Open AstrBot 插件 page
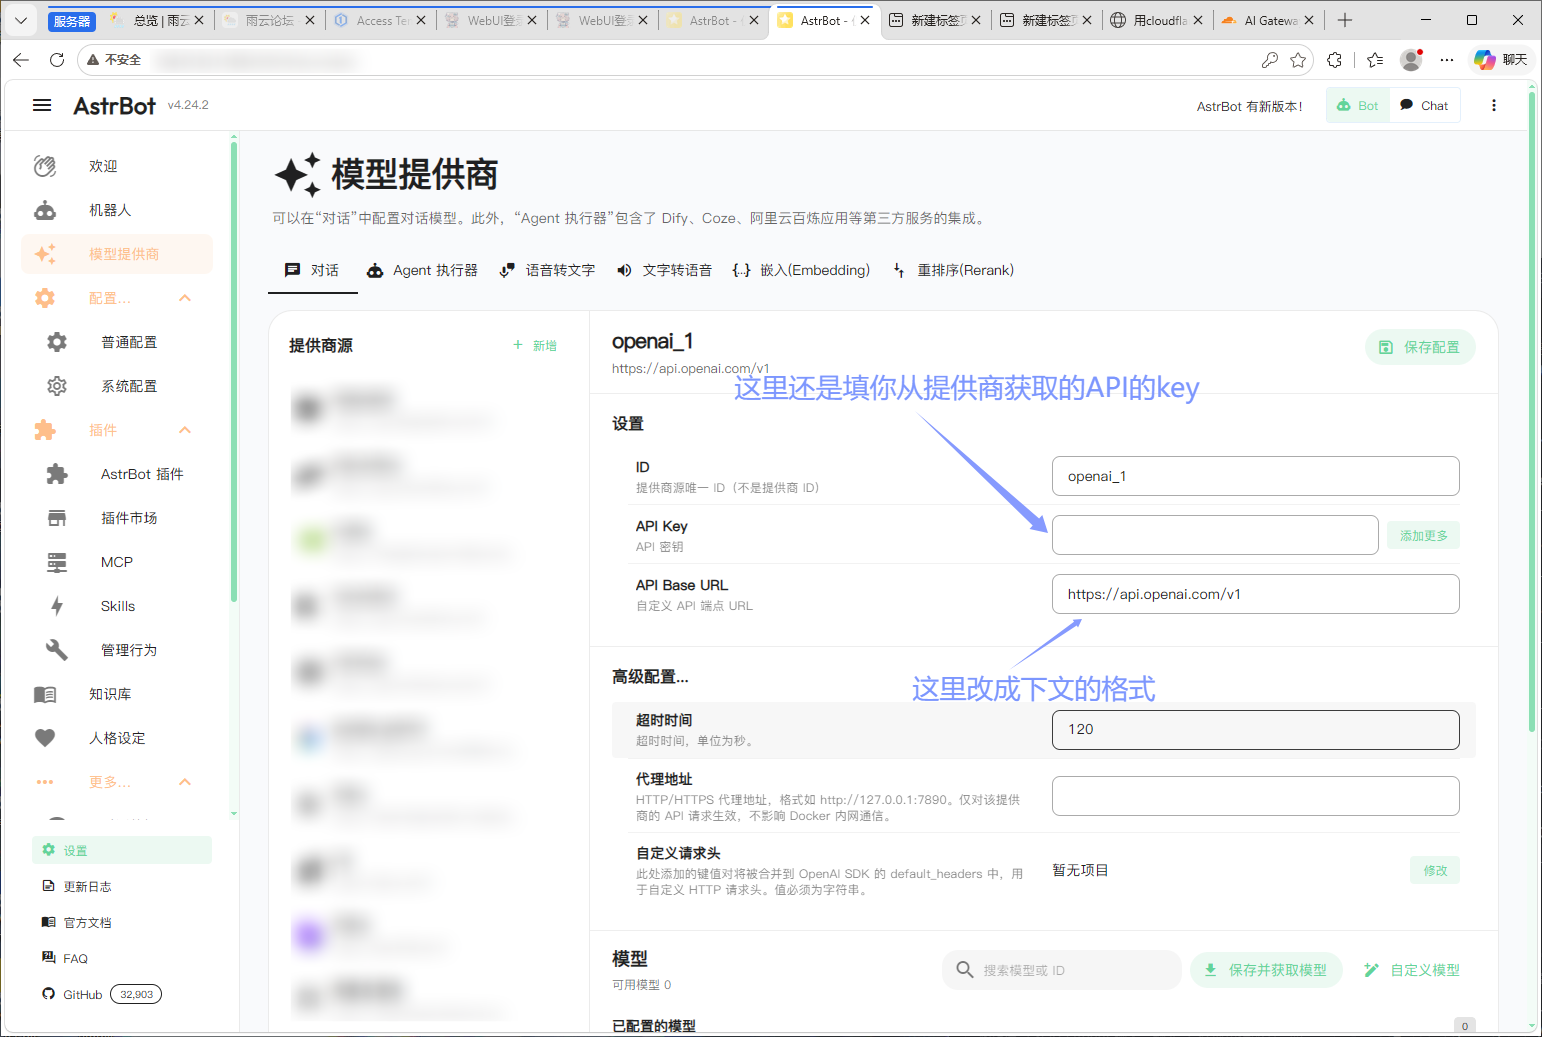Viewport: 1542px width, 1037px height. click(117, 474)
